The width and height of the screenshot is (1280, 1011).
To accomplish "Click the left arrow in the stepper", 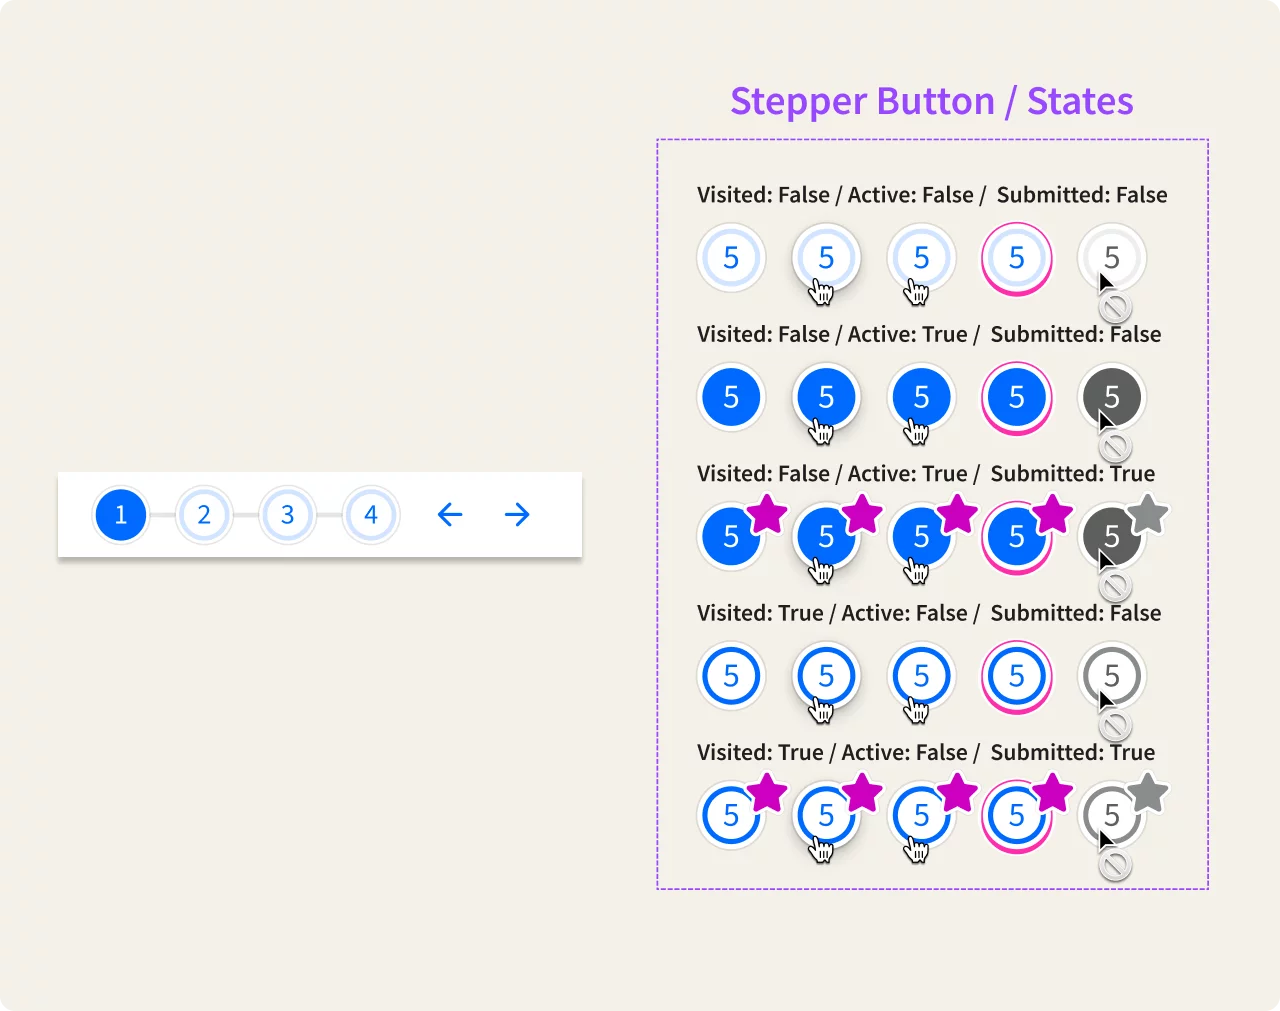I will coord(450,515).
